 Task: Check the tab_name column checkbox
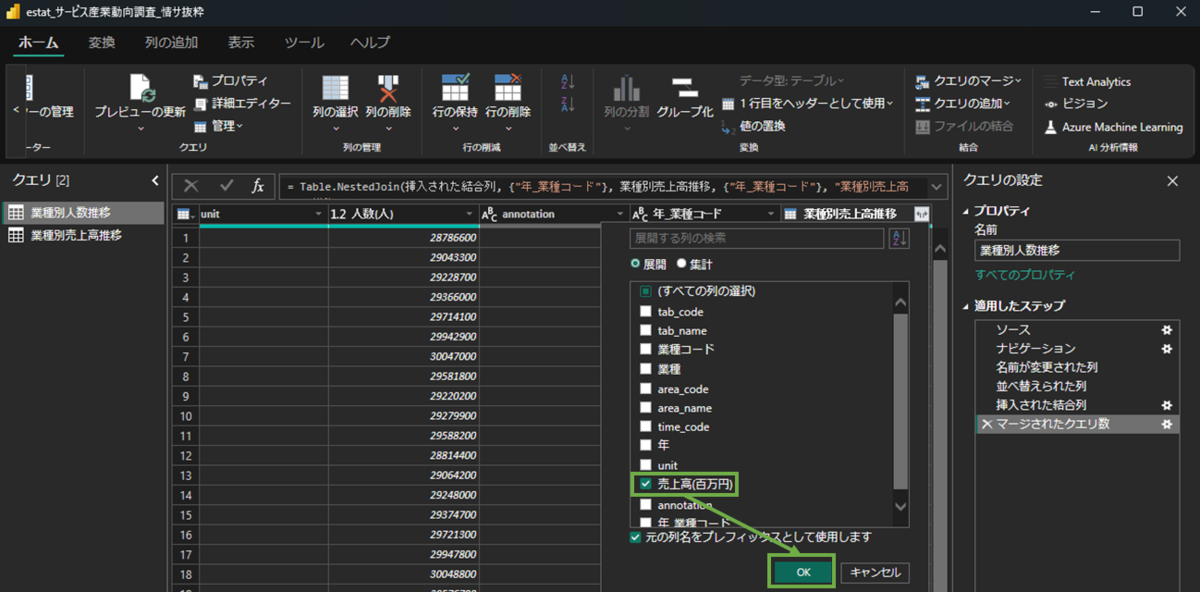coord(646,331)
